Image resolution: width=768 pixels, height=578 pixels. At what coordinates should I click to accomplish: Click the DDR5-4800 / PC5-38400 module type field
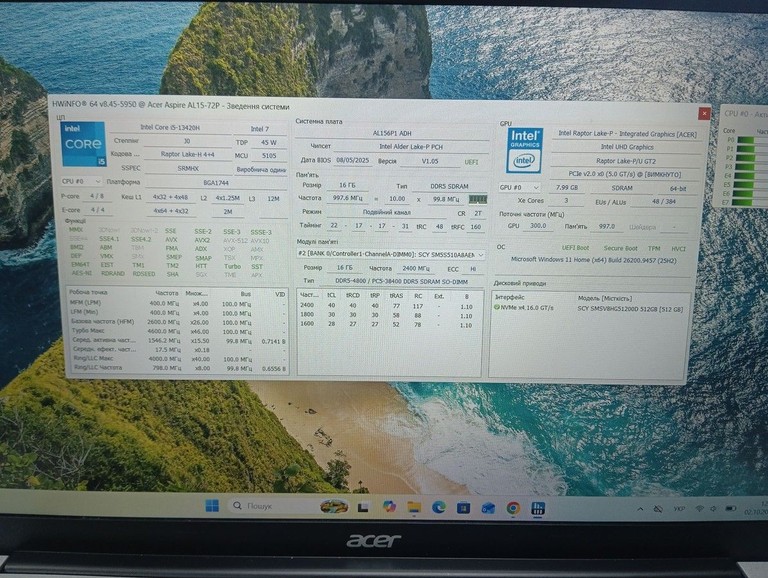(x=402, y=282)
